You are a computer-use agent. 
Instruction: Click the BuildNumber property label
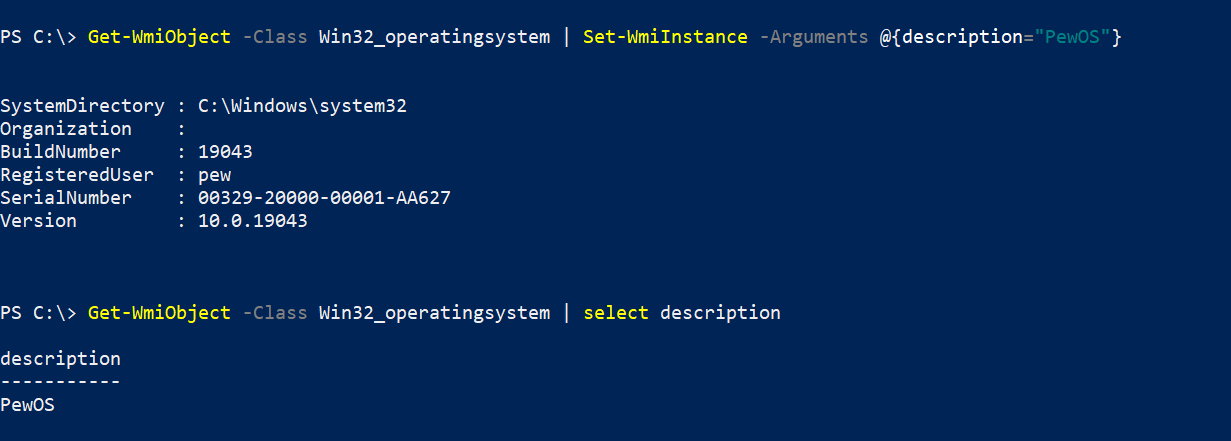tap(60, 152)
